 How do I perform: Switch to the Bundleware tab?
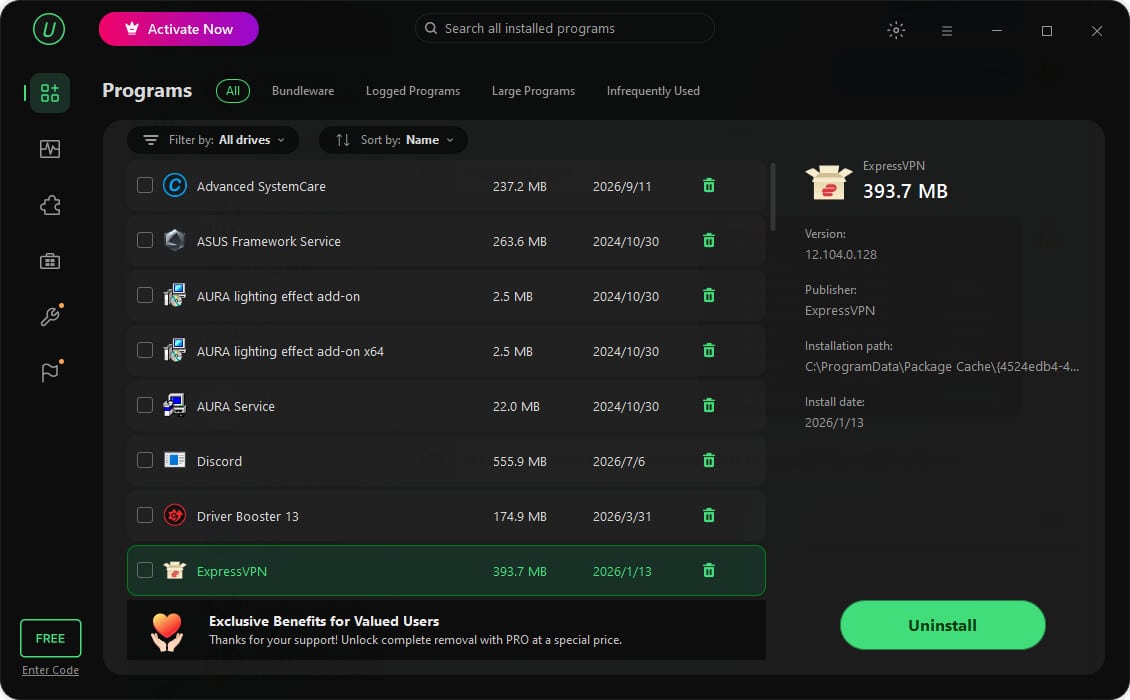[x=303, y=91]
